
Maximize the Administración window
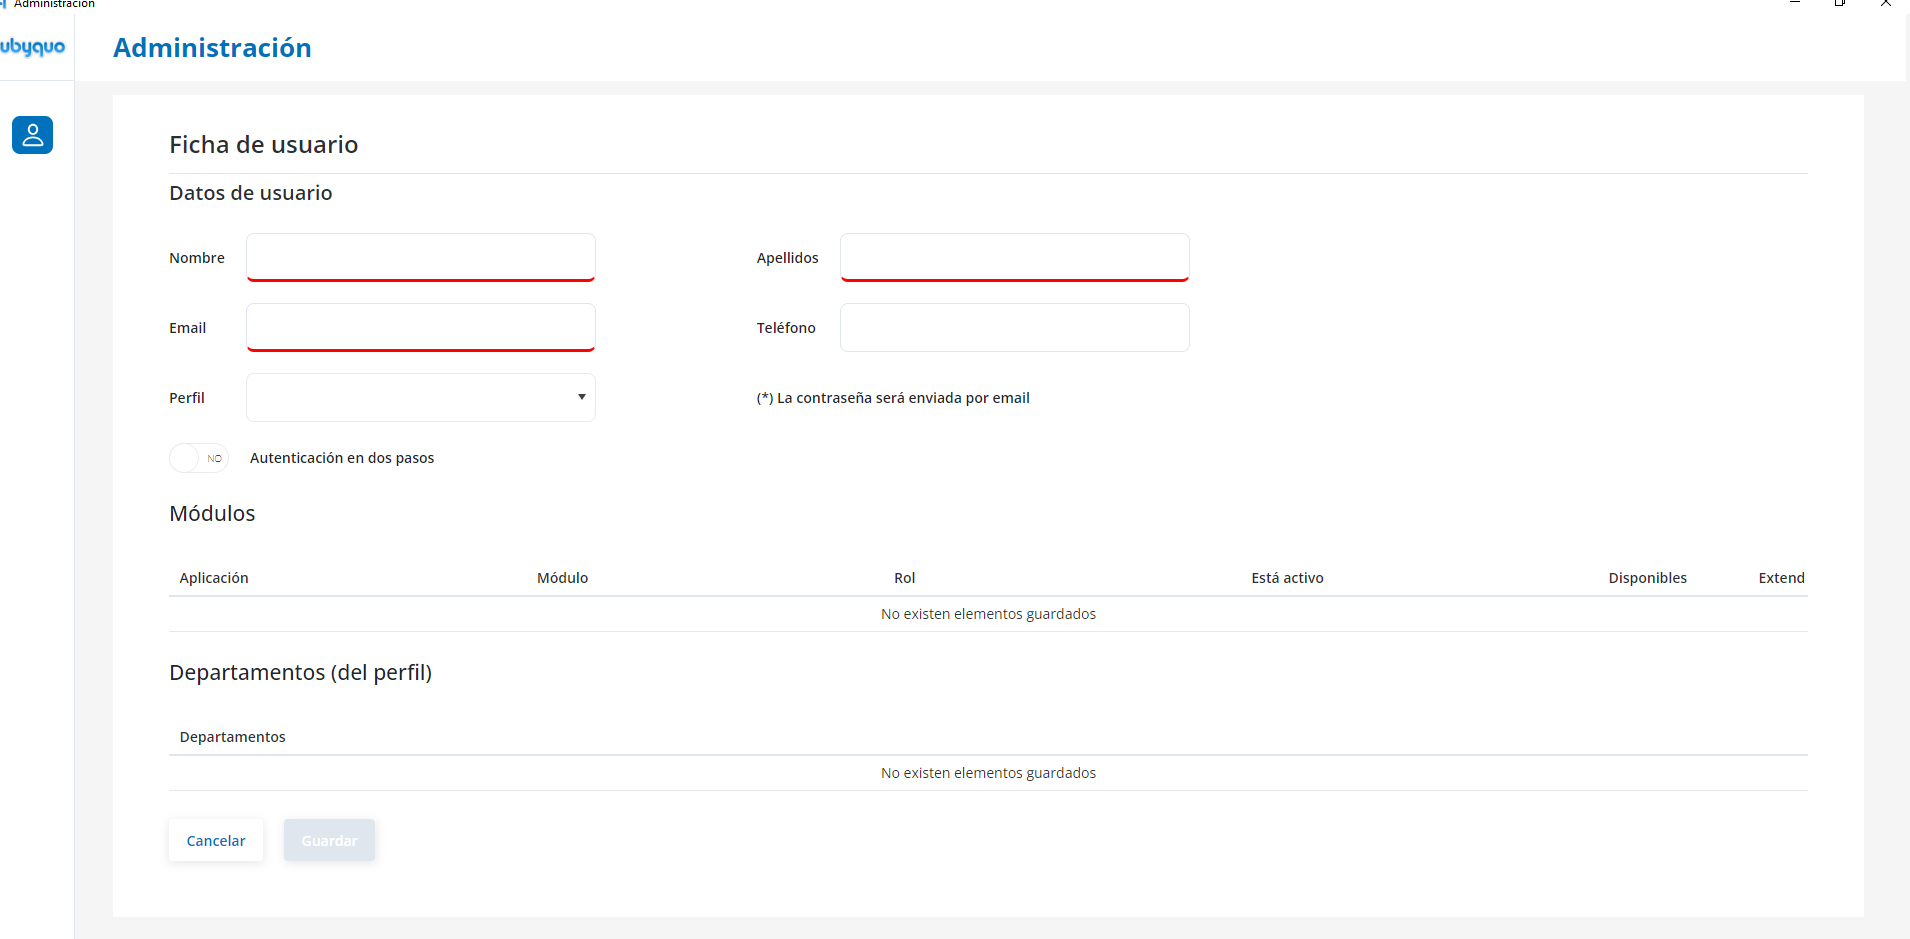pos(1840,3)
